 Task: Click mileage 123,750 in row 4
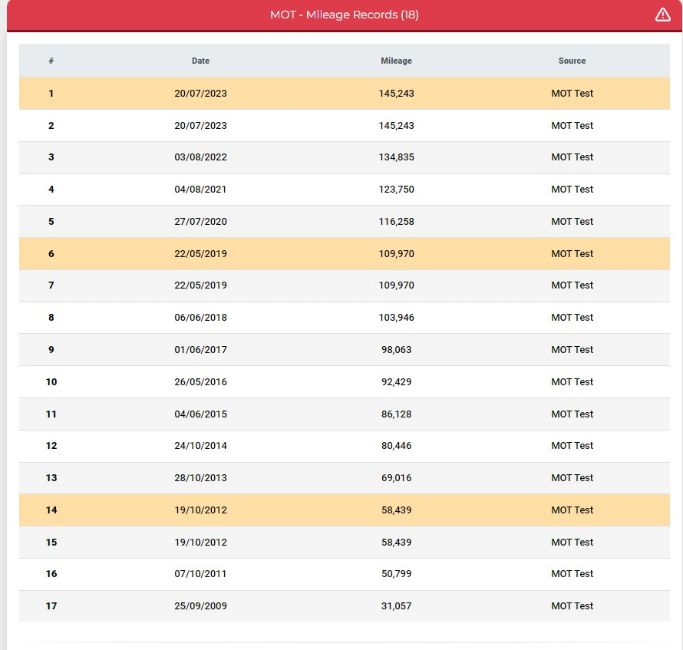[x=396, y=190]
